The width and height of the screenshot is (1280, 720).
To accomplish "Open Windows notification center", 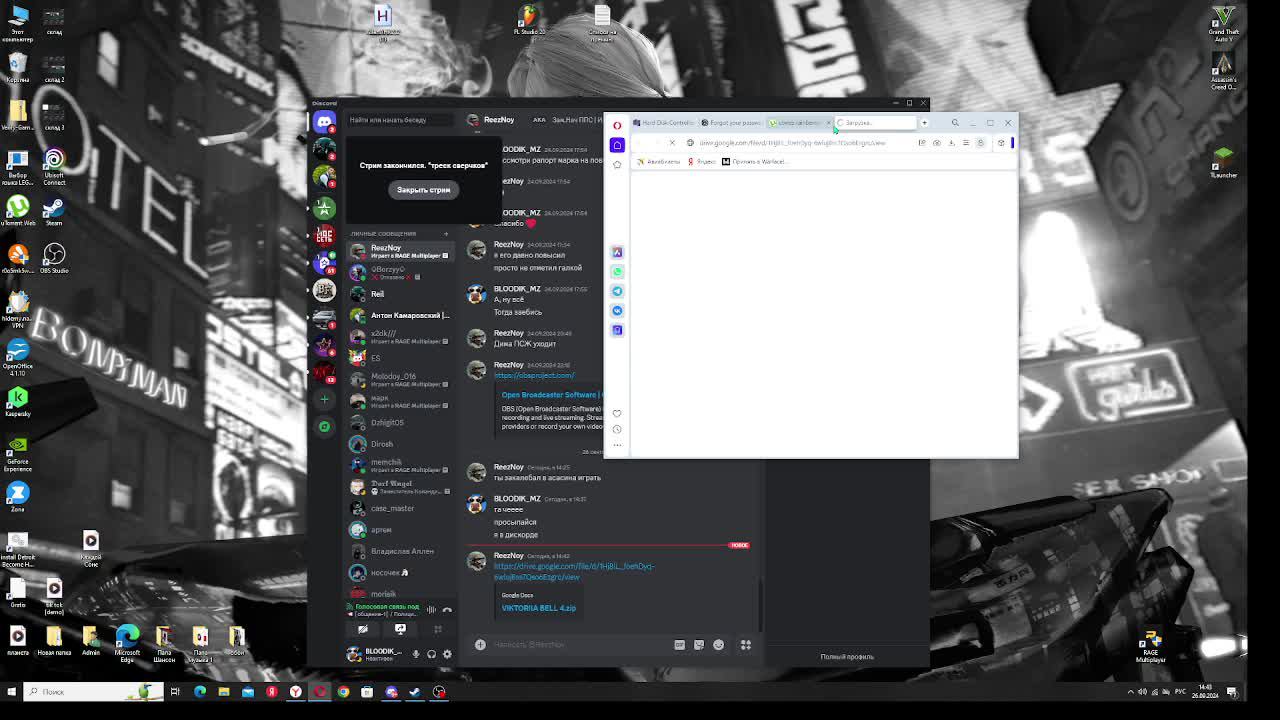I will tap(1232, 692).
